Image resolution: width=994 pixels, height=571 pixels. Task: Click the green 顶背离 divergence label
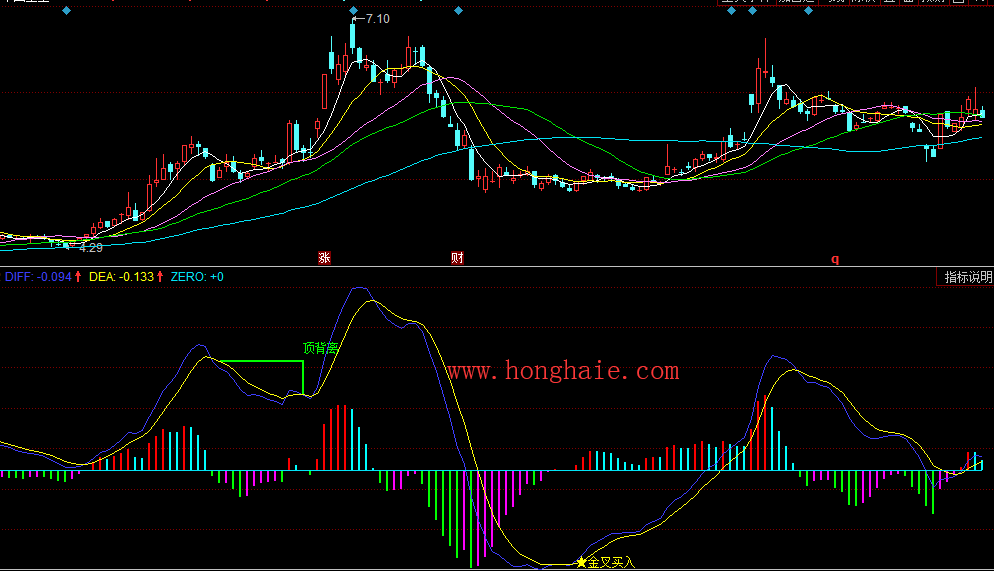point(320,348)
